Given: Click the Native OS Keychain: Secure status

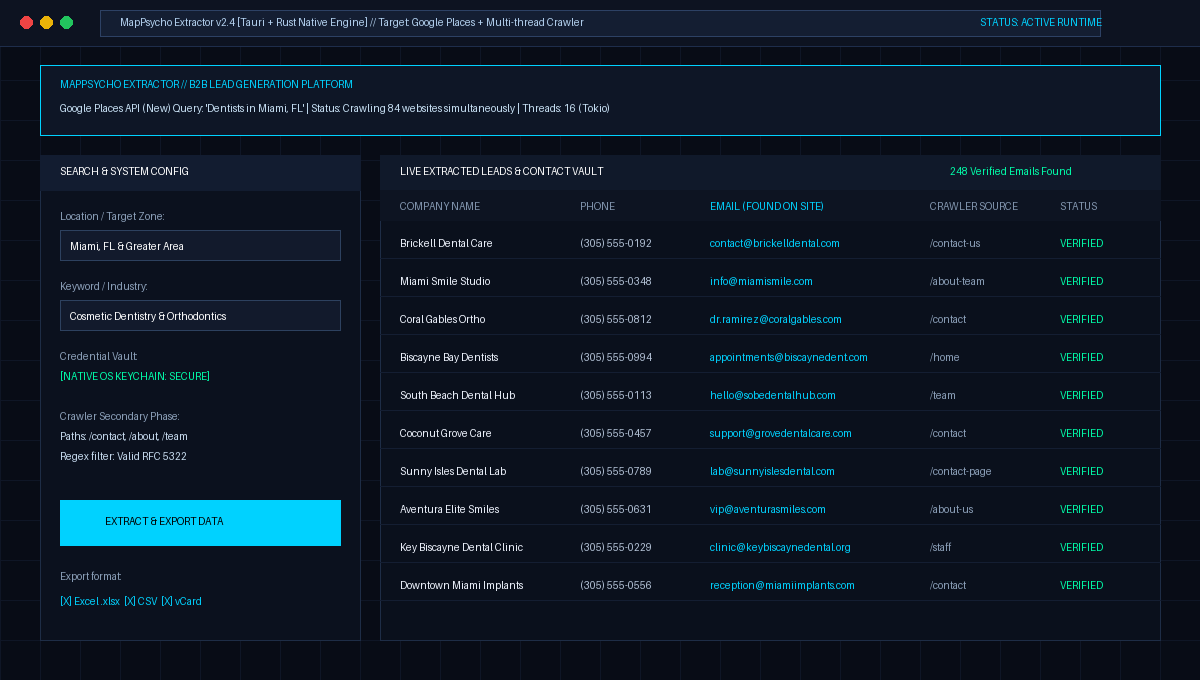Looking at the screenshot, I should pyautogui.click(x=135, y=377).
